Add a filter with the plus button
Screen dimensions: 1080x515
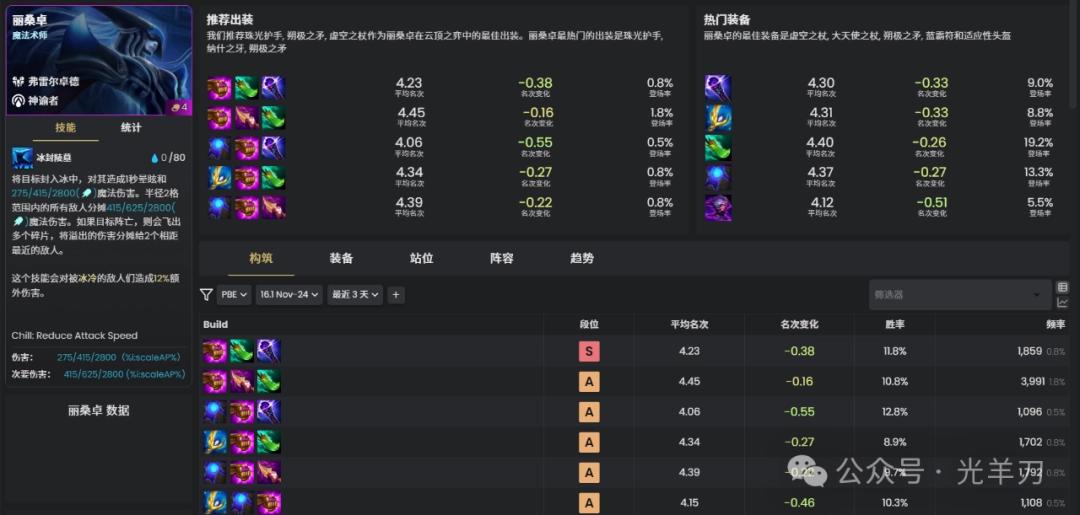pyautogui.click(x=395, y=295)
